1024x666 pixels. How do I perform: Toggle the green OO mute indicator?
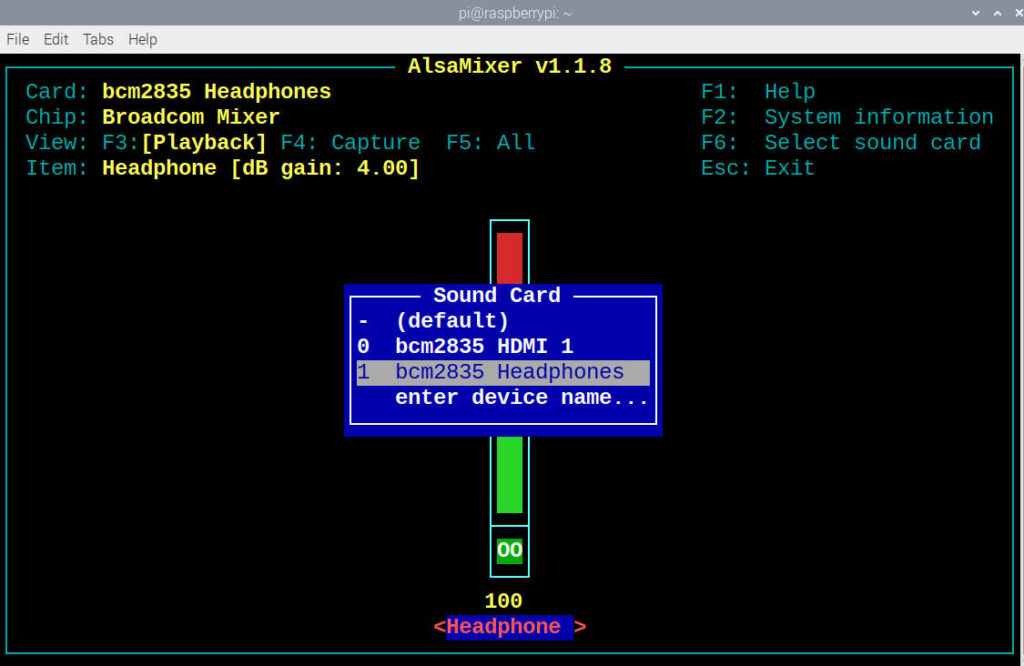pos(509,550)
